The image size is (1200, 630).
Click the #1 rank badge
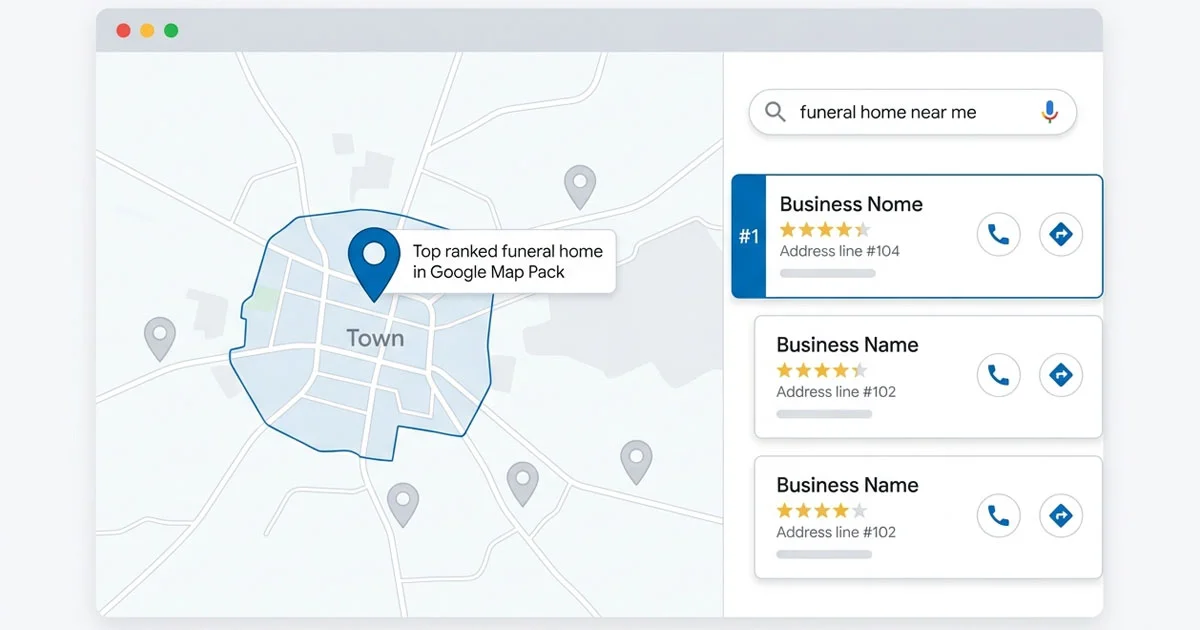750,234
